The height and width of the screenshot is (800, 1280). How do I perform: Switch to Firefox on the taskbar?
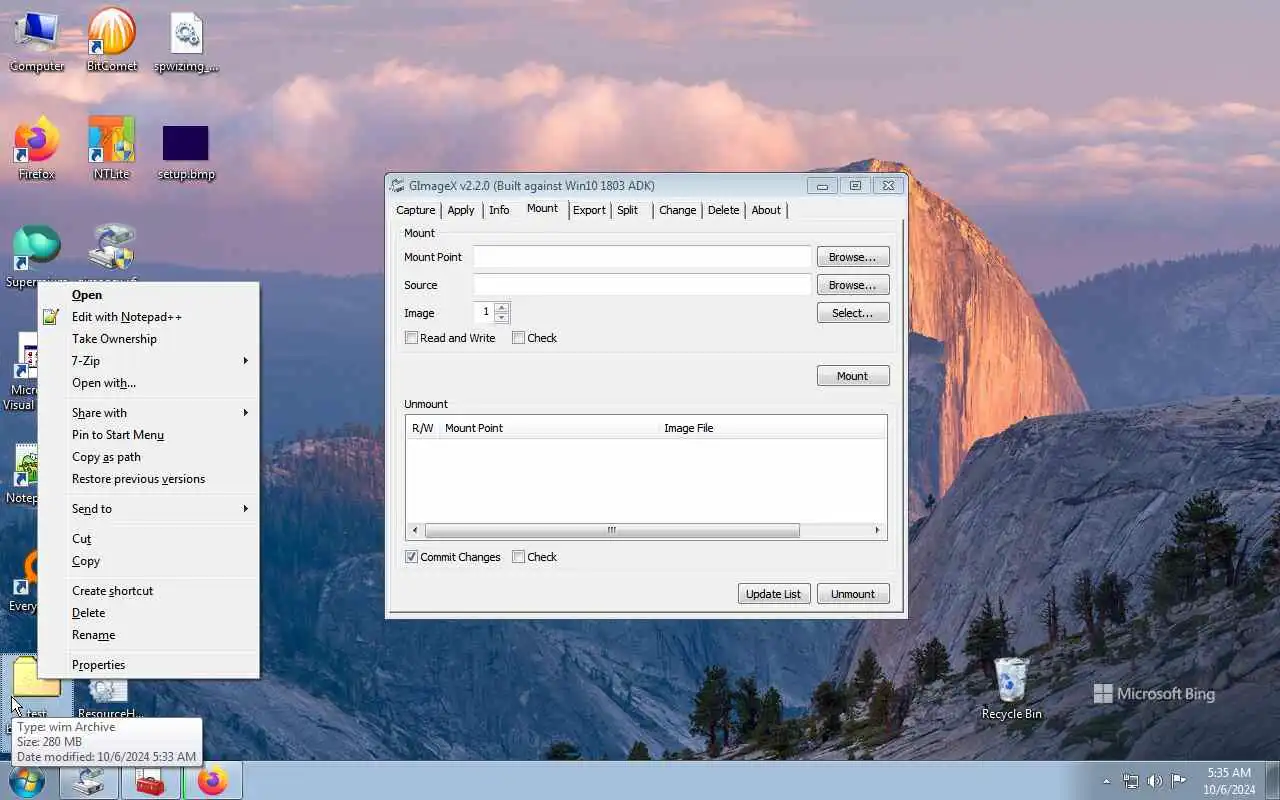[212, 781]
